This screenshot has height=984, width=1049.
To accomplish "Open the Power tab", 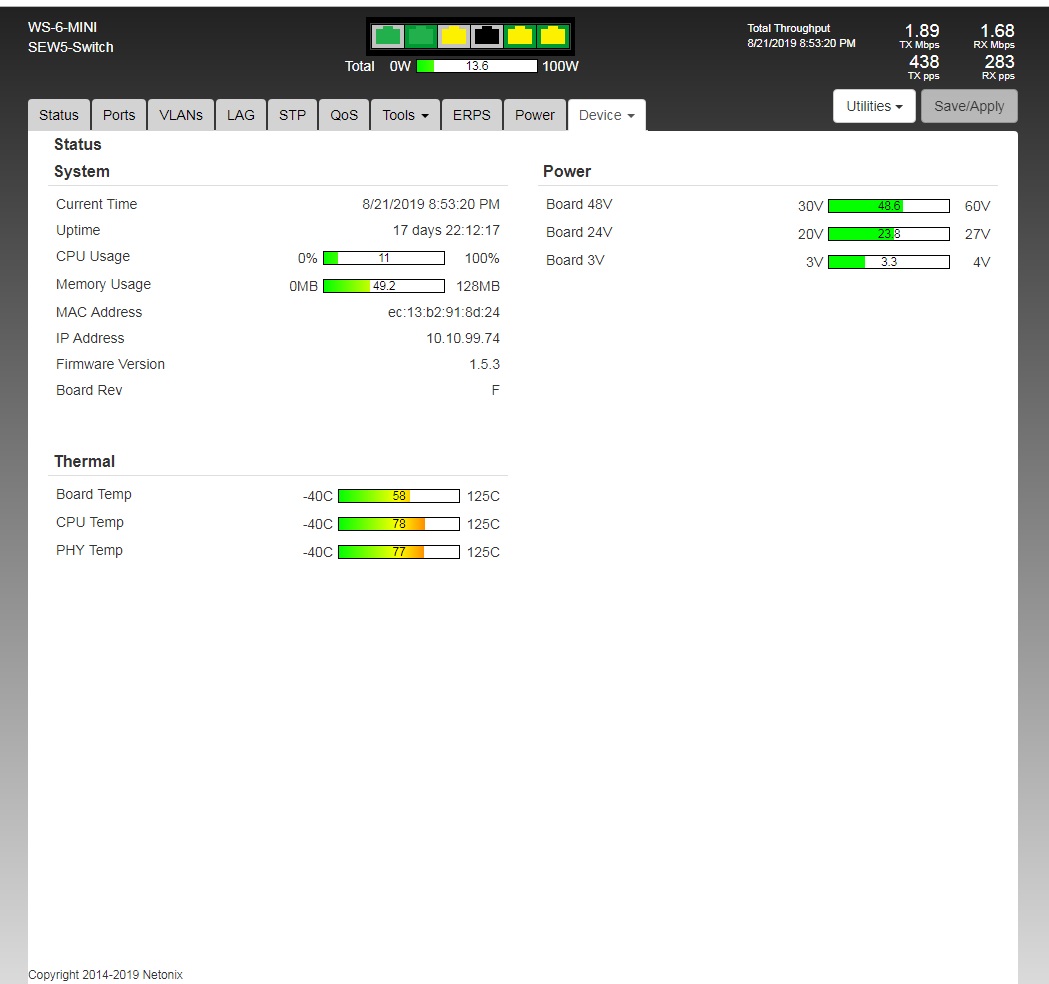I will [534, 115].
